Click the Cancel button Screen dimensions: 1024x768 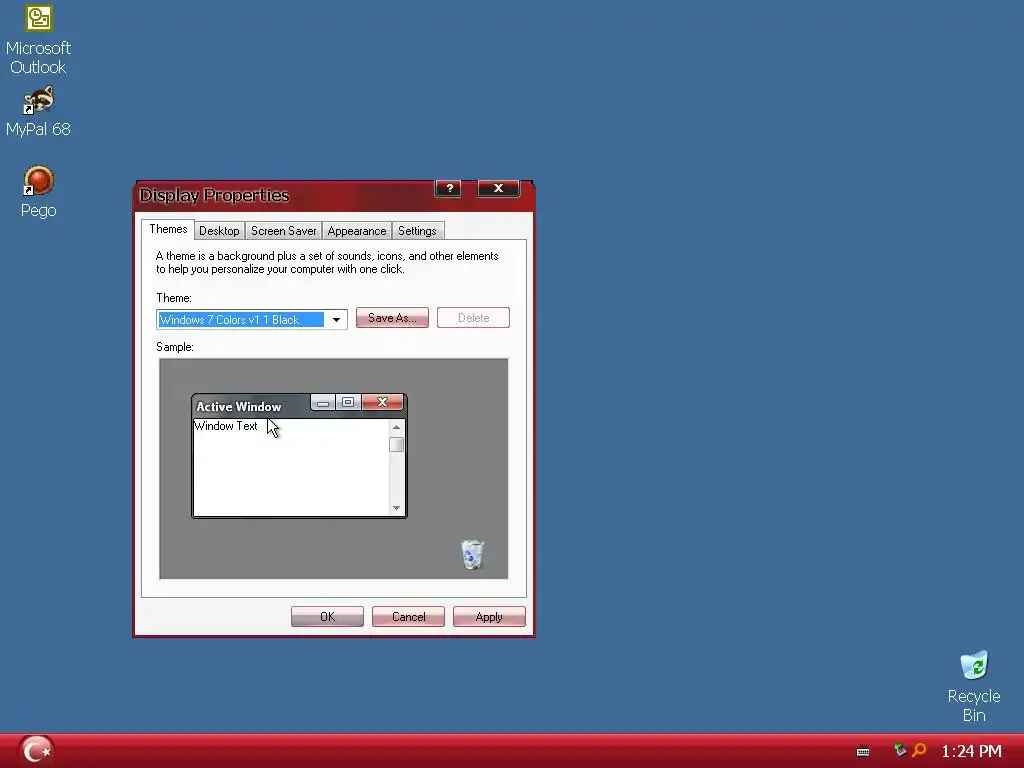pyautogui.click(x=408, y=616)
